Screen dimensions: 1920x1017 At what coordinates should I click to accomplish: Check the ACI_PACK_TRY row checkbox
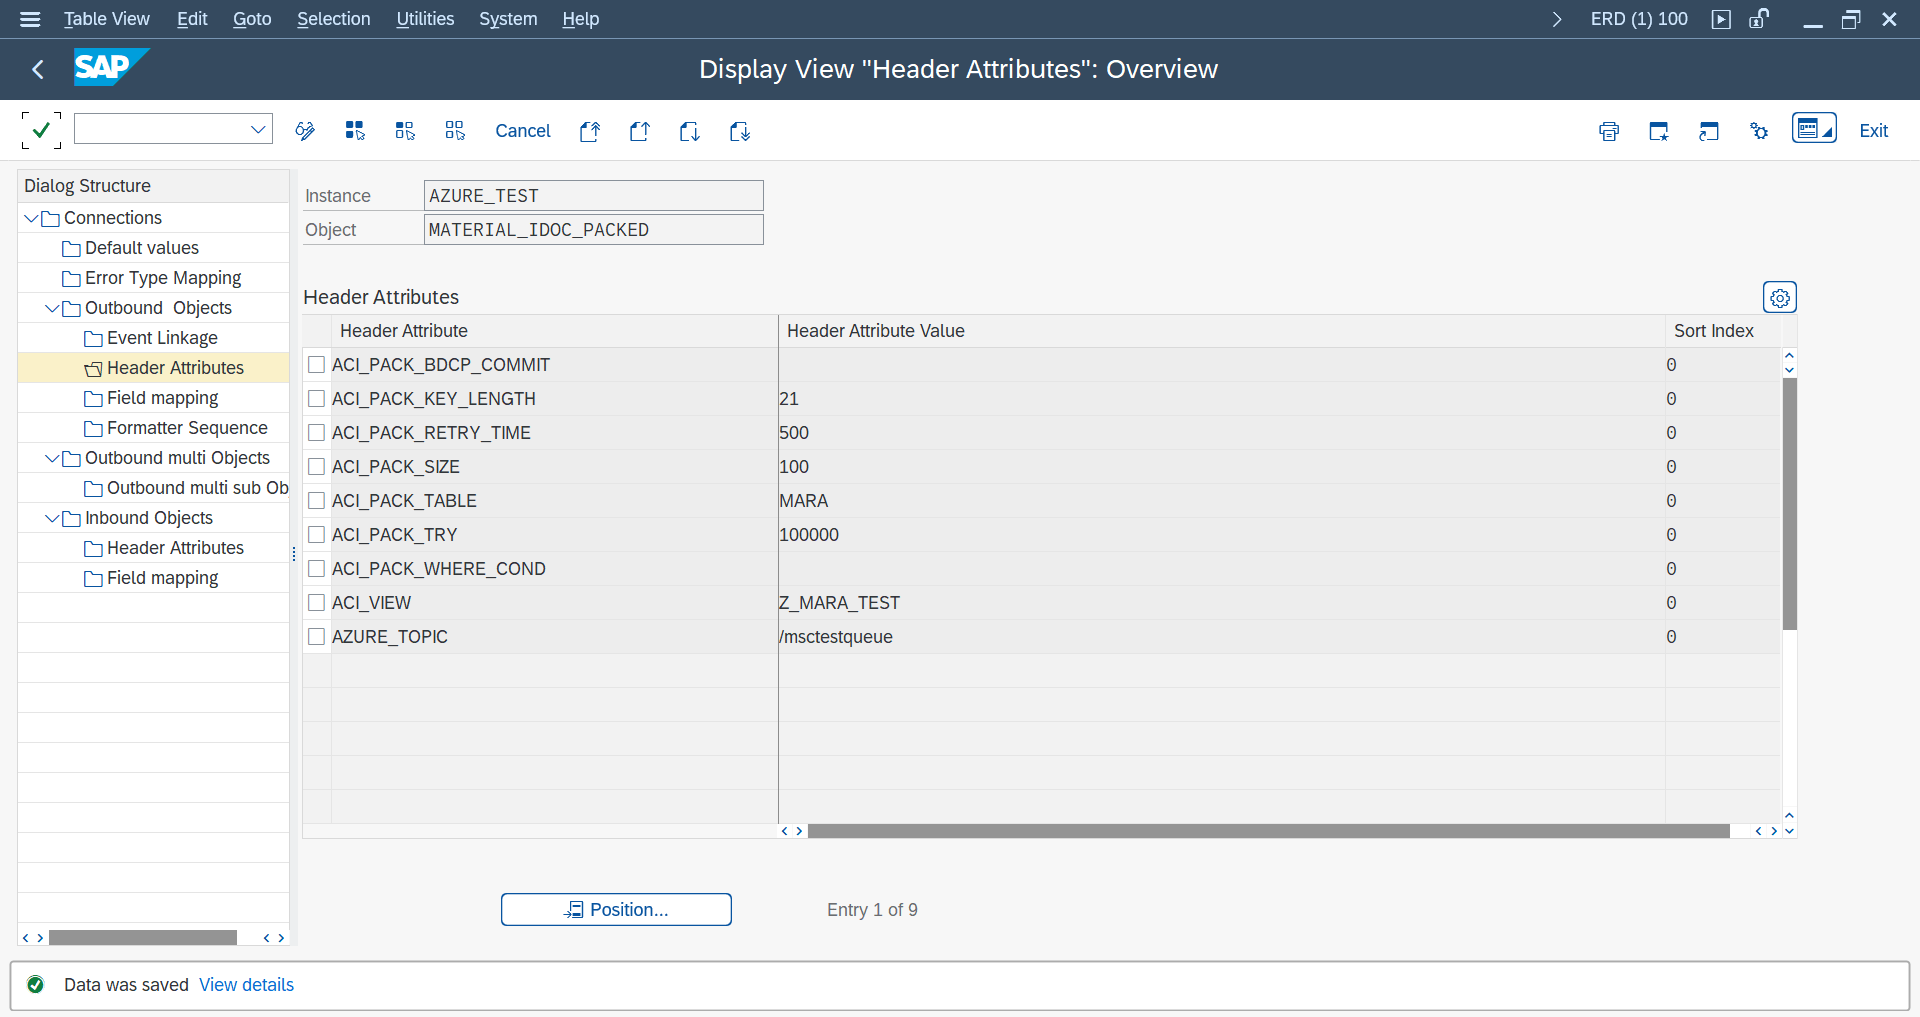[x=317, y=534]
